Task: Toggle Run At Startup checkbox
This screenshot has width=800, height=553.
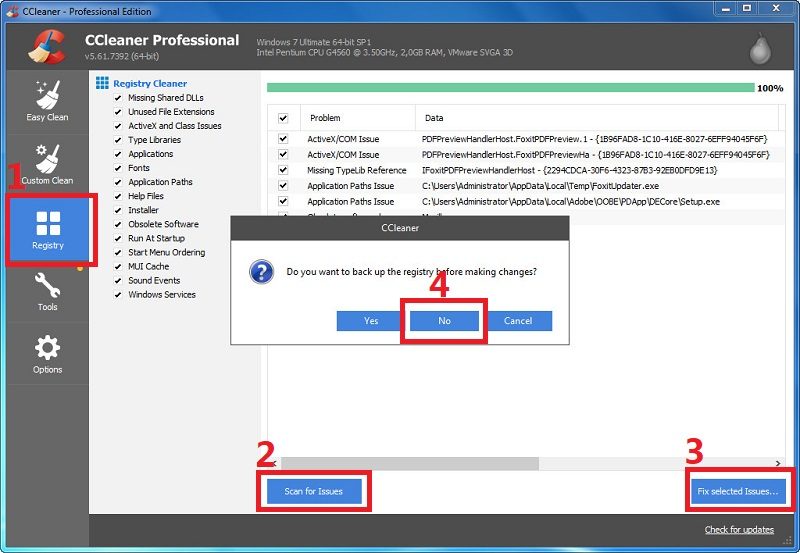Action: pos(118,238)
